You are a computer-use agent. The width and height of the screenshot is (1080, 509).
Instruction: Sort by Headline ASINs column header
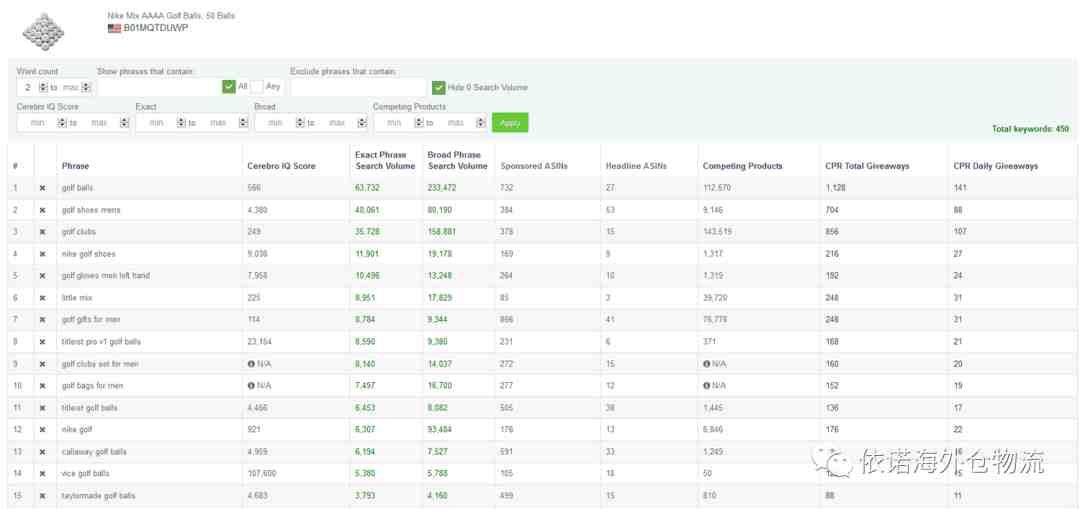tap(636, 166)
